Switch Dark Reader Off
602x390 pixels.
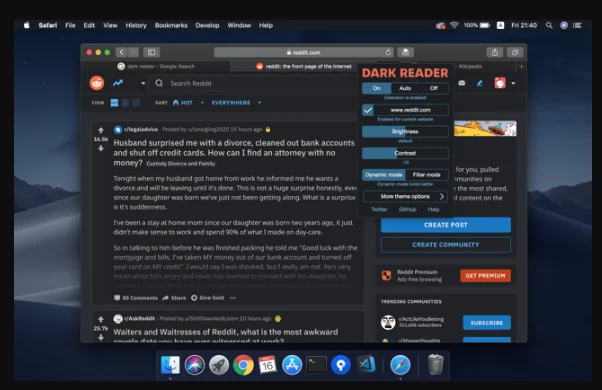(x=433, y=88)
